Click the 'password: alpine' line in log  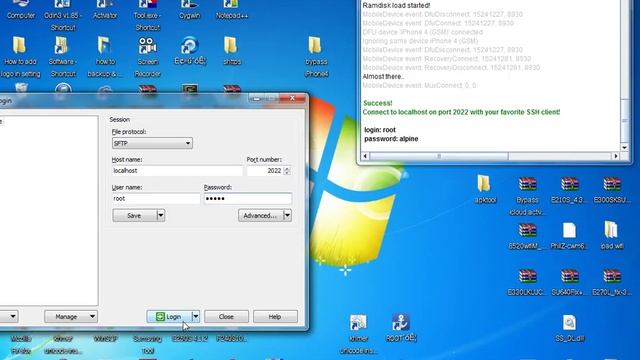click(x=391, y=139)
